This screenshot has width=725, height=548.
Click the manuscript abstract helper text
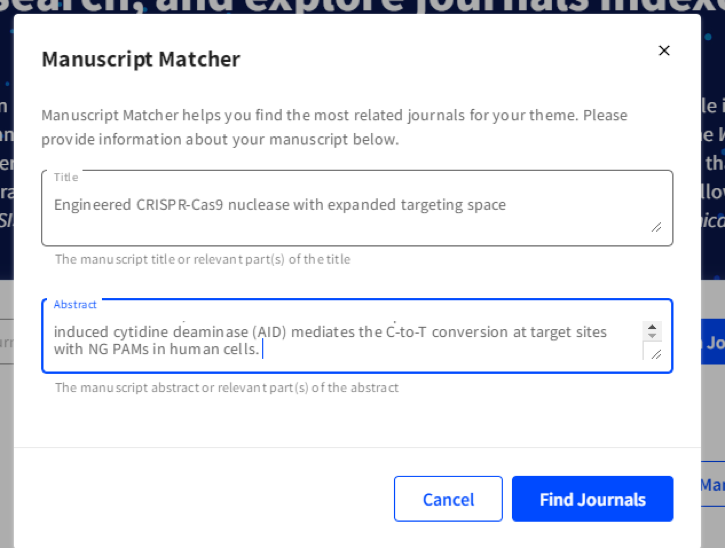pos(226,387)
